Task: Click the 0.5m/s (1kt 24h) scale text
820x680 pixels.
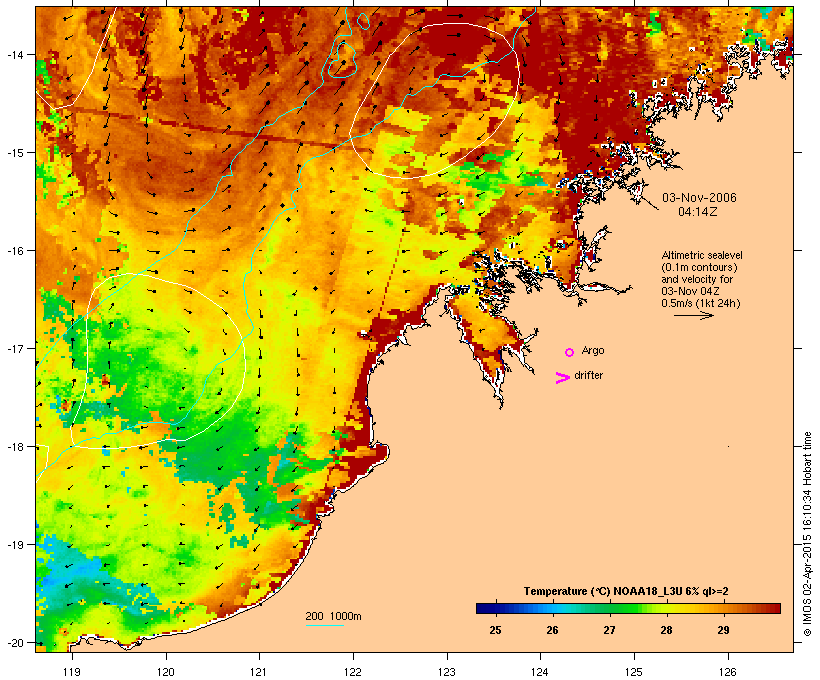Action: click(x=701, y=303)
